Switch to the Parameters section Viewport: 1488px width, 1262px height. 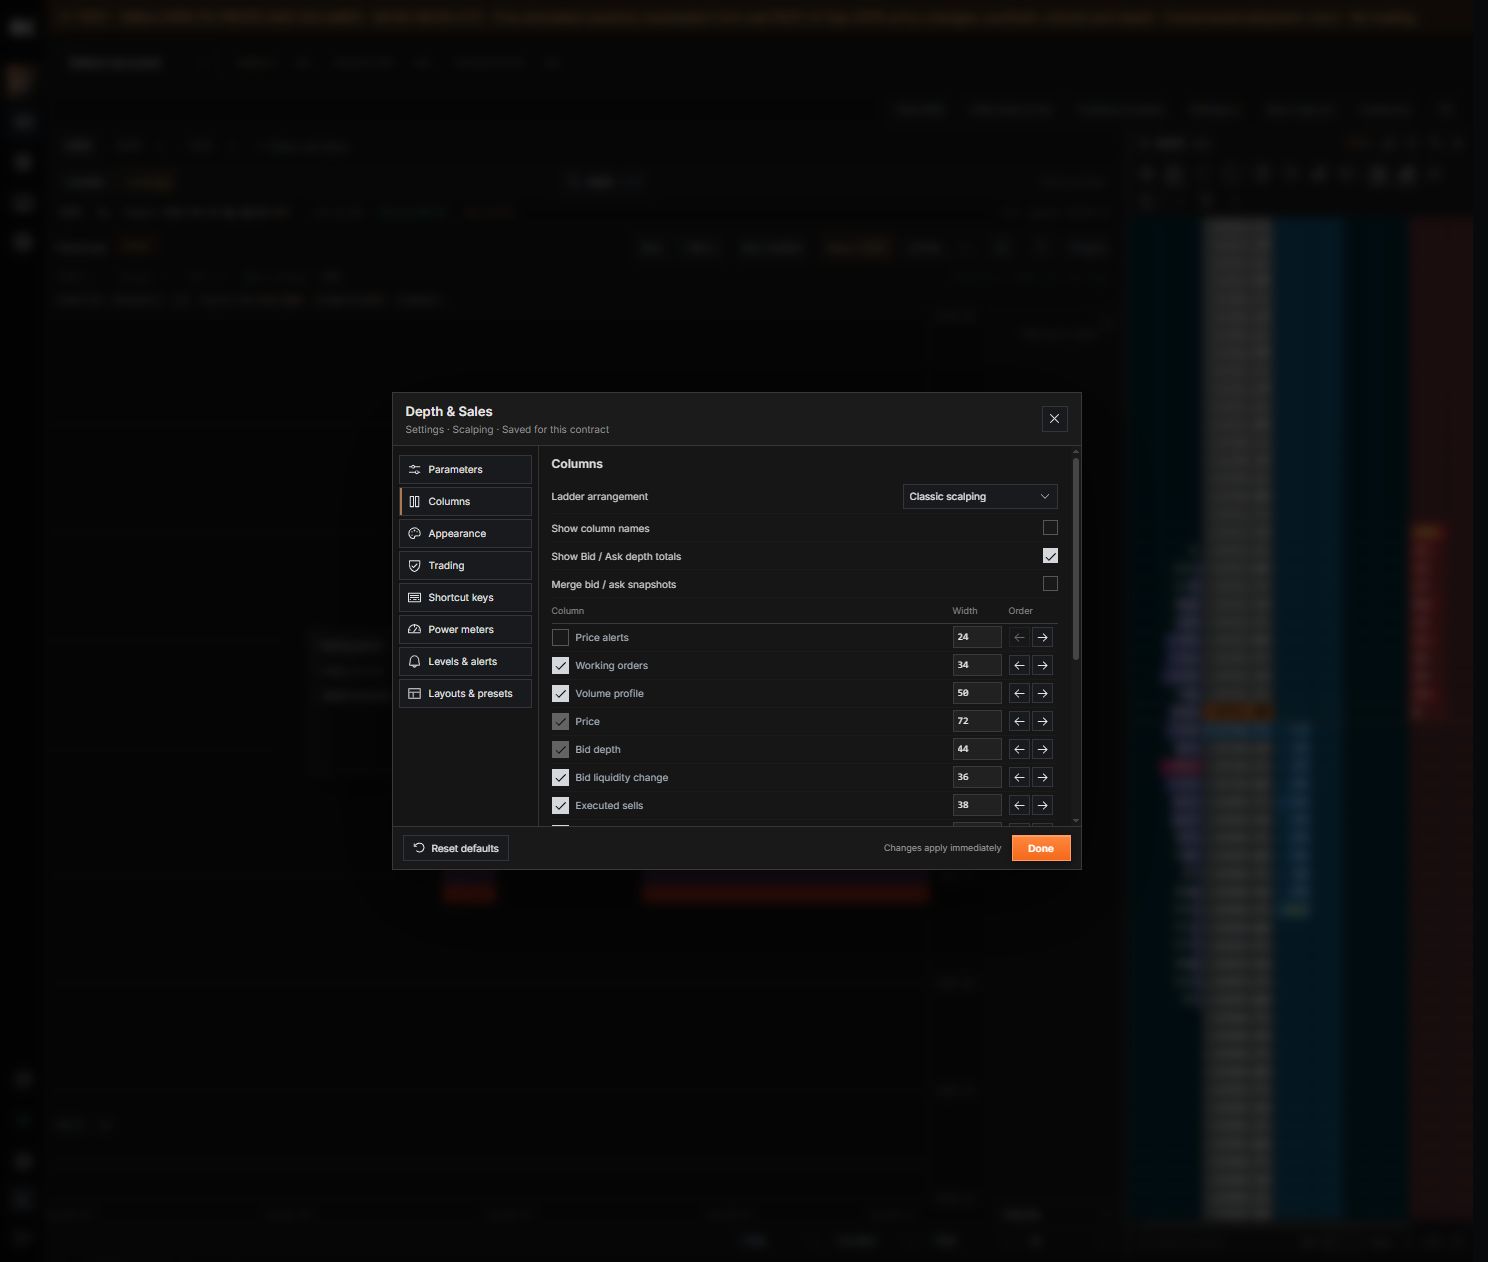(x=465, y=470)
